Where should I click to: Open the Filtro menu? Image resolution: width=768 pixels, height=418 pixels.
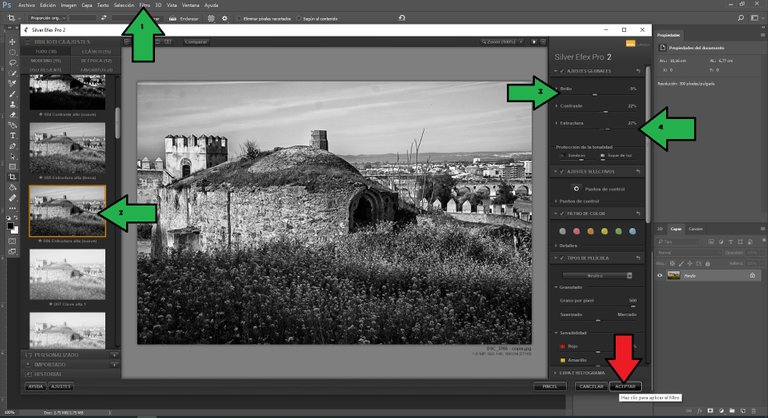tap(144, 5)
